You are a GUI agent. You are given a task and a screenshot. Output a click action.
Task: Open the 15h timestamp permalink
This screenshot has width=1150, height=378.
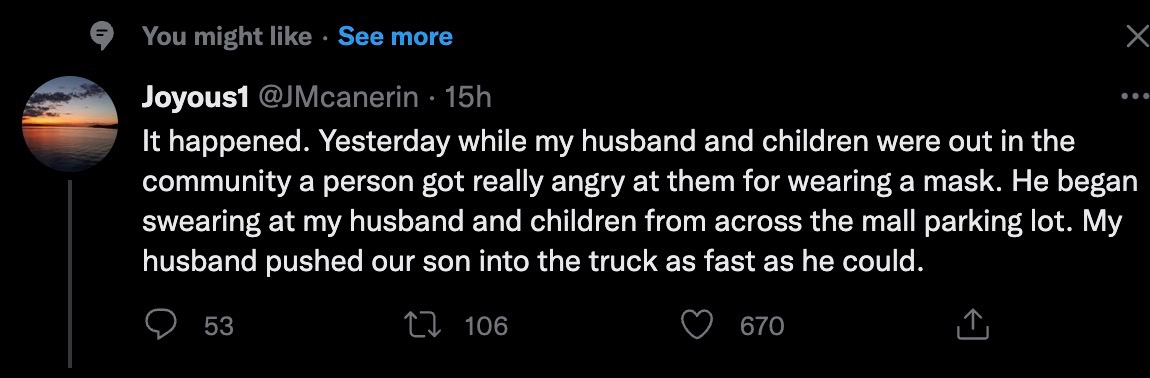468,97
